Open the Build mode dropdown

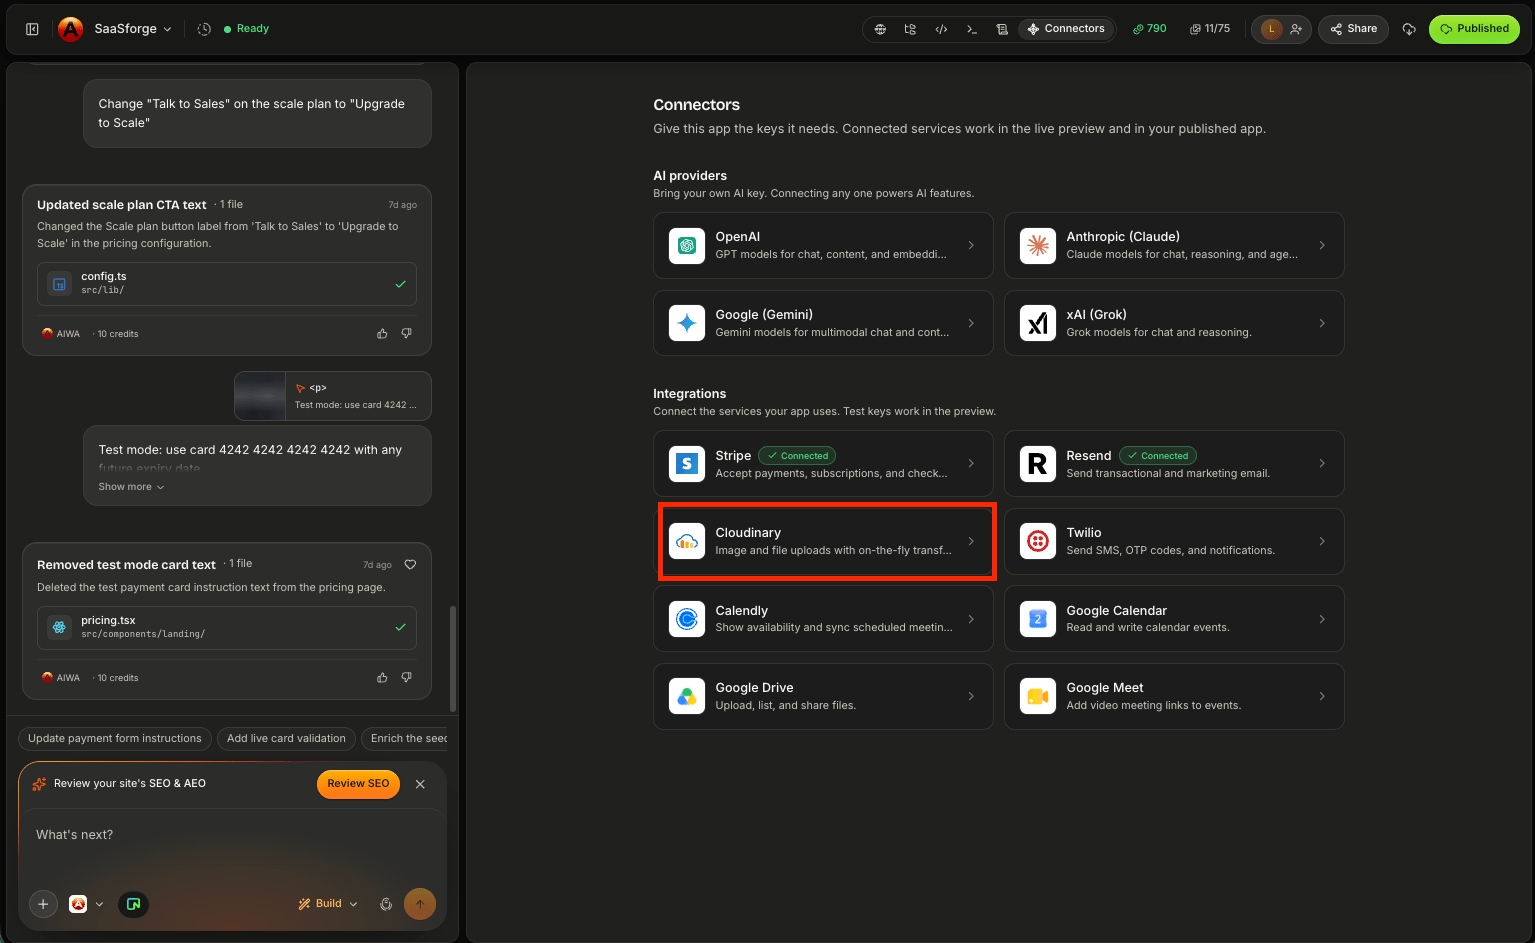[x=328, y=904]
